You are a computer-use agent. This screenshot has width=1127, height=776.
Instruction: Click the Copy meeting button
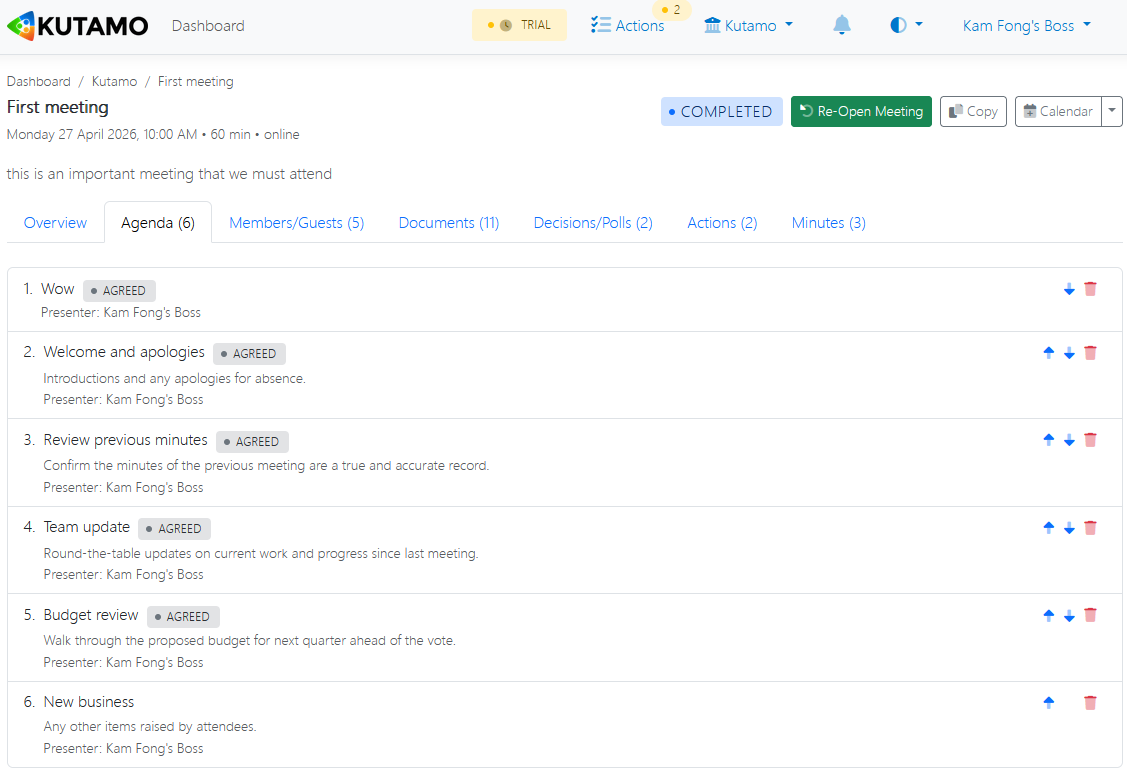pyautogui.click(x=973, y=111)
